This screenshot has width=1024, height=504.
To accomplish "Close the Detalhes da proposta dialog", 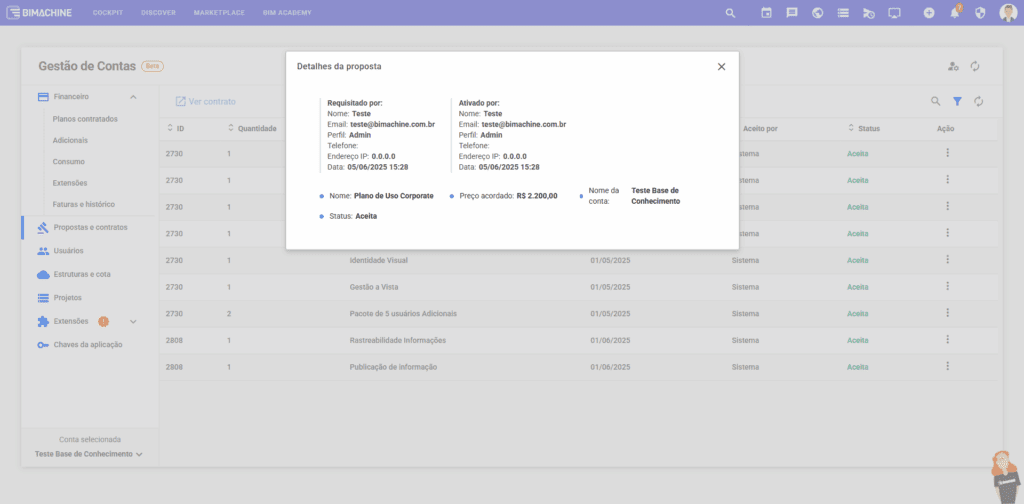I will [x=721, y=67].
